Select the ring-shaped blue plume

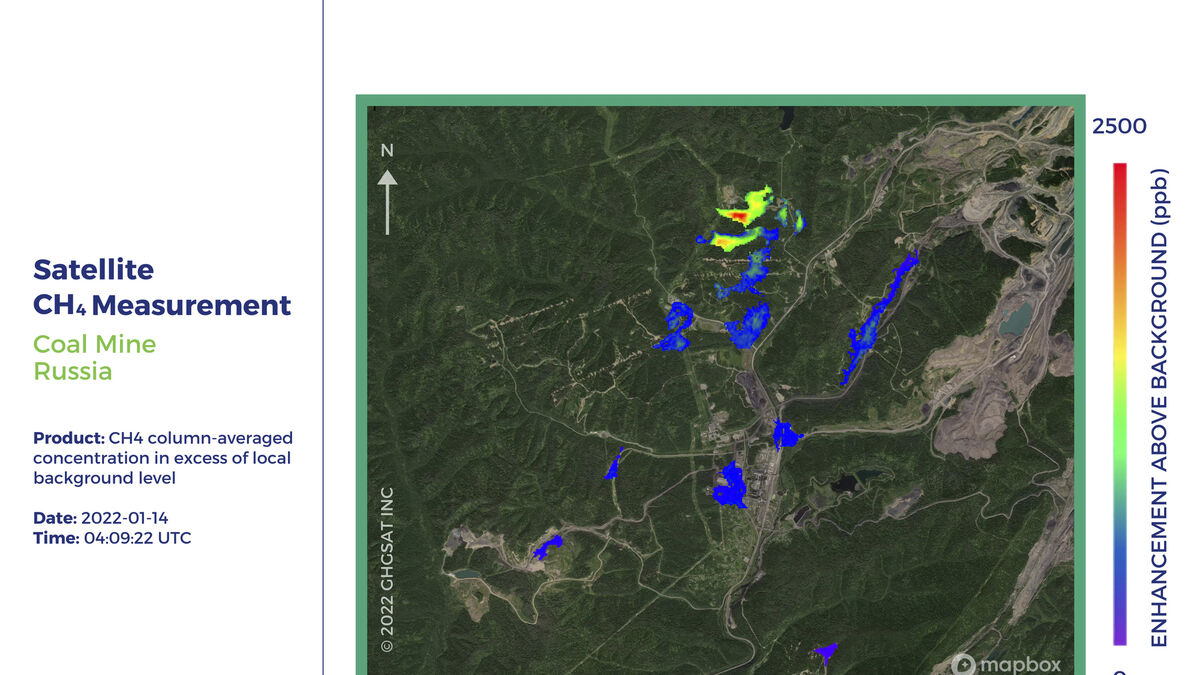pyautogui.click(x=677, y=326)
